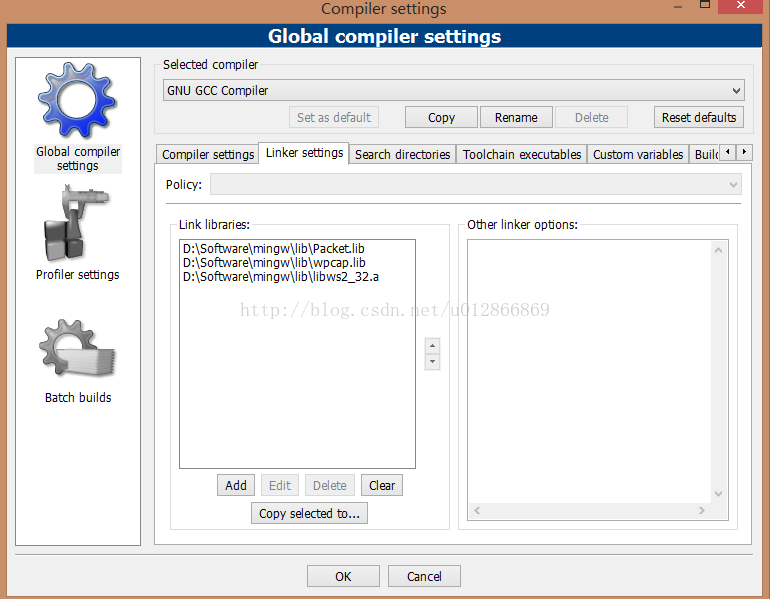Minimize the Compiler settings window
Viewport: 770px width, 599px height.
678,6
